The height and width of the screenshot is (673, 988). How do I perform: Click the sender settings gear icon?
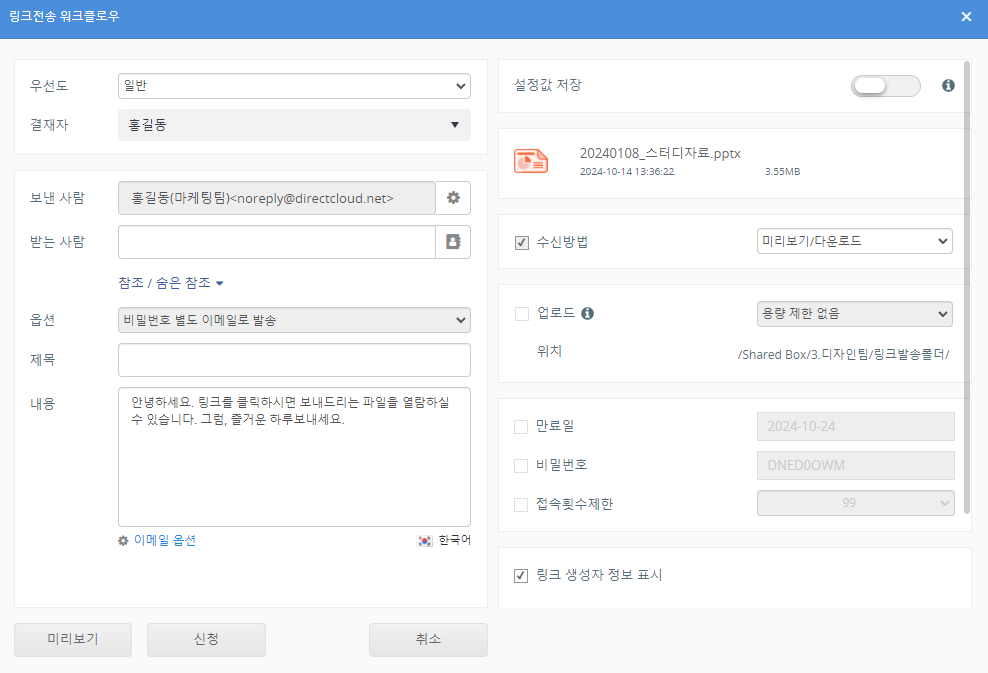point(453,198)
